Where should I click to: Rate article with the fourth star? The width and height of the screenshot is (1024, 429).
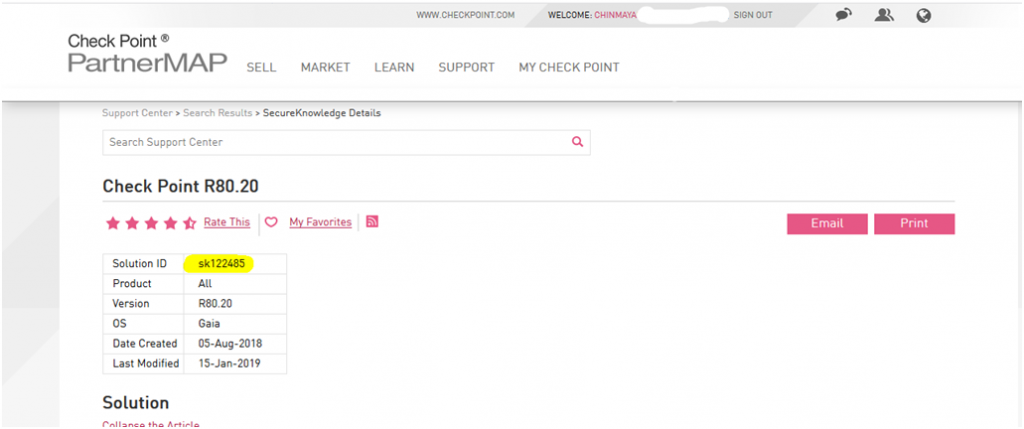(170, 223)
